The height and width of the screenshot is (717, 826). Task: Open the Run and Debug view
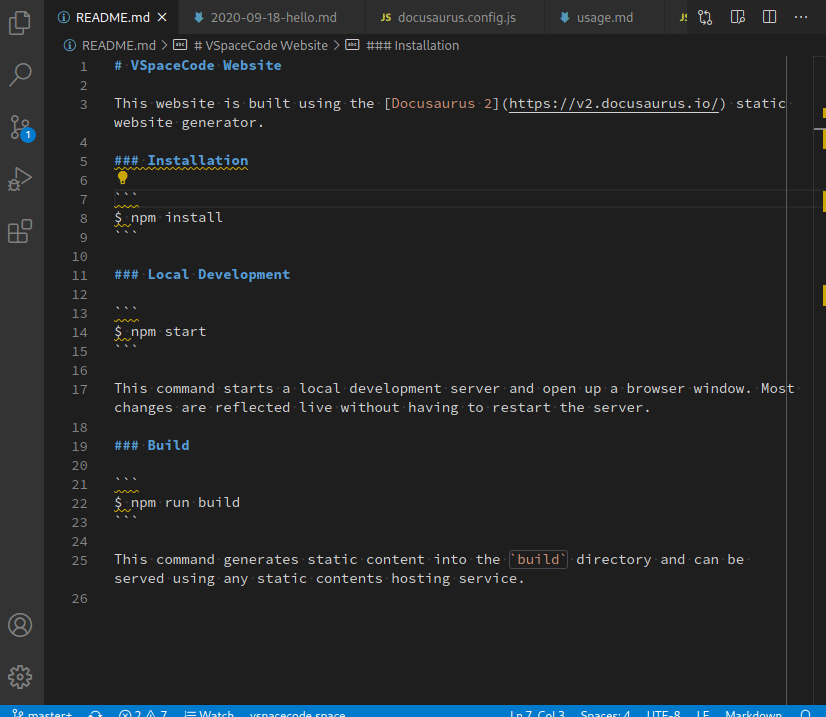(20, 179)
